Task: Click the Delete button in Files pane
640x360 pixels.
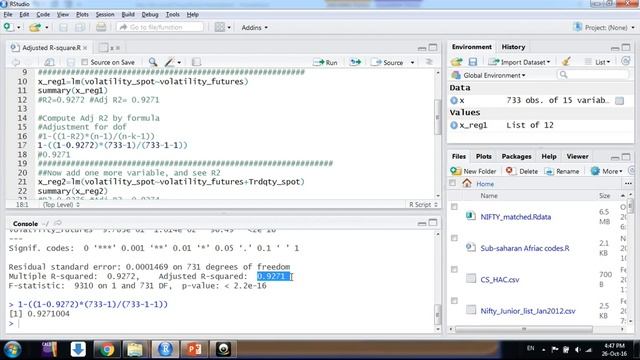Action: 522,171
